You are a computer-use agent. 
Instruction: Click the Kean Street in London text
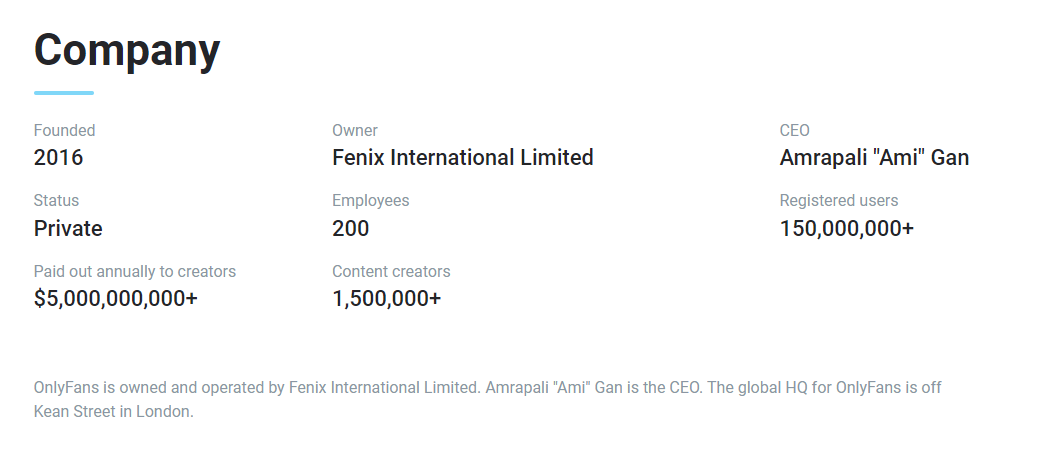pos(112,411)
